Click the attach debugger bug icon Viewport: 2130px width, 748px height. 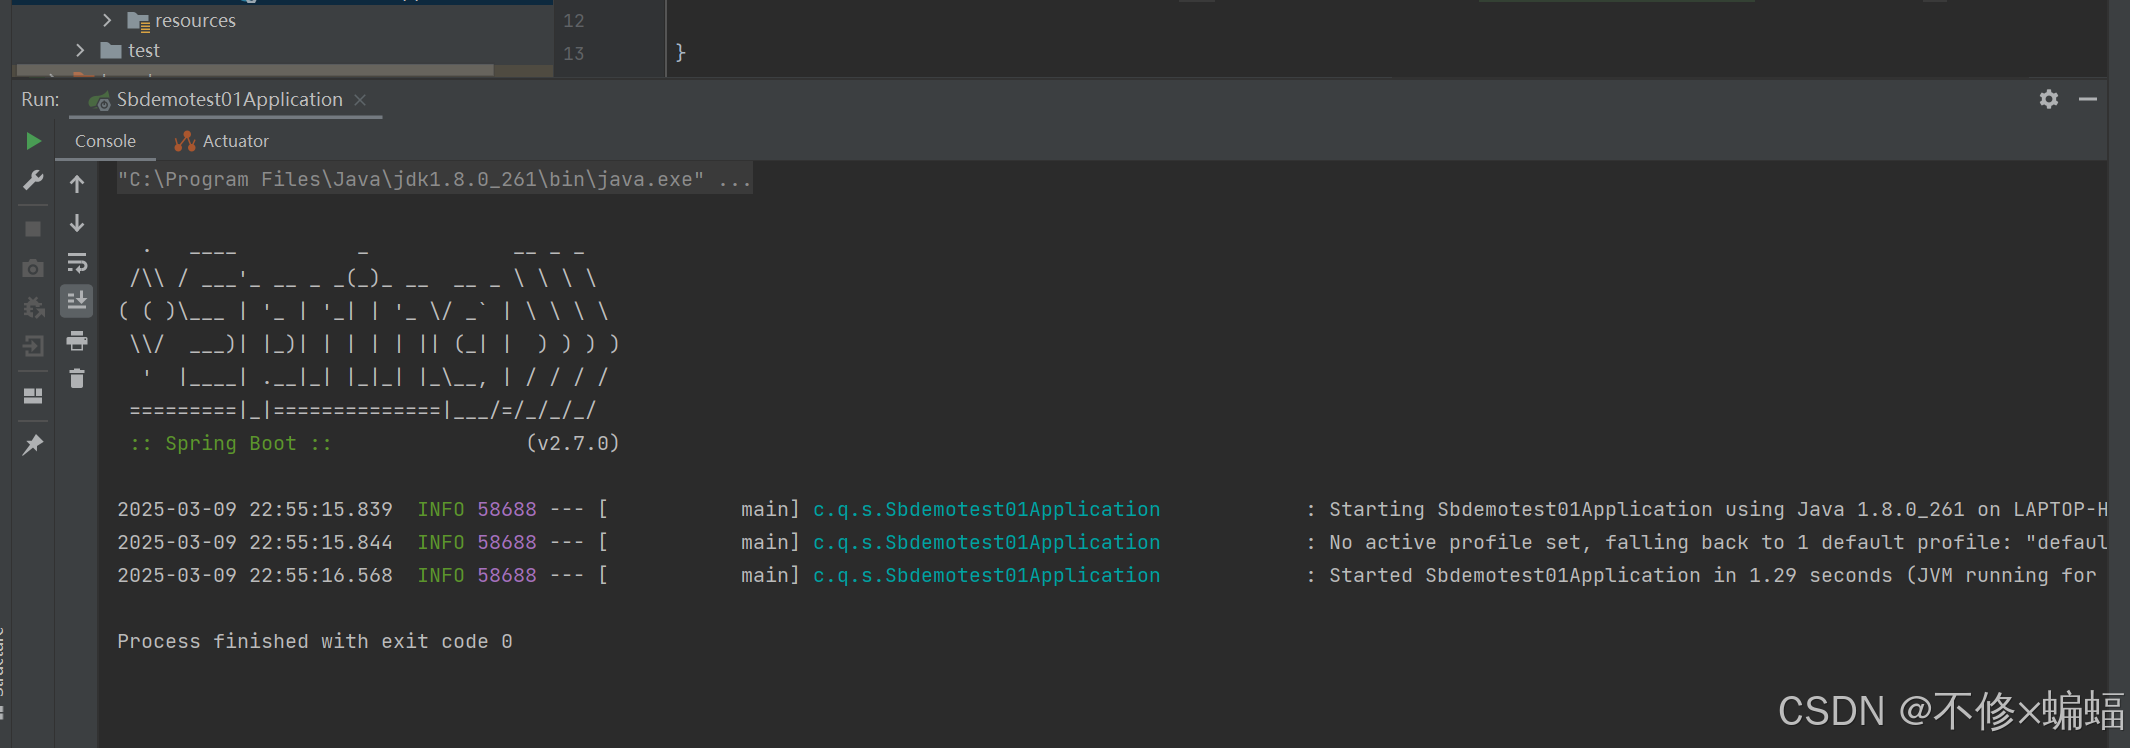(33, 307)
